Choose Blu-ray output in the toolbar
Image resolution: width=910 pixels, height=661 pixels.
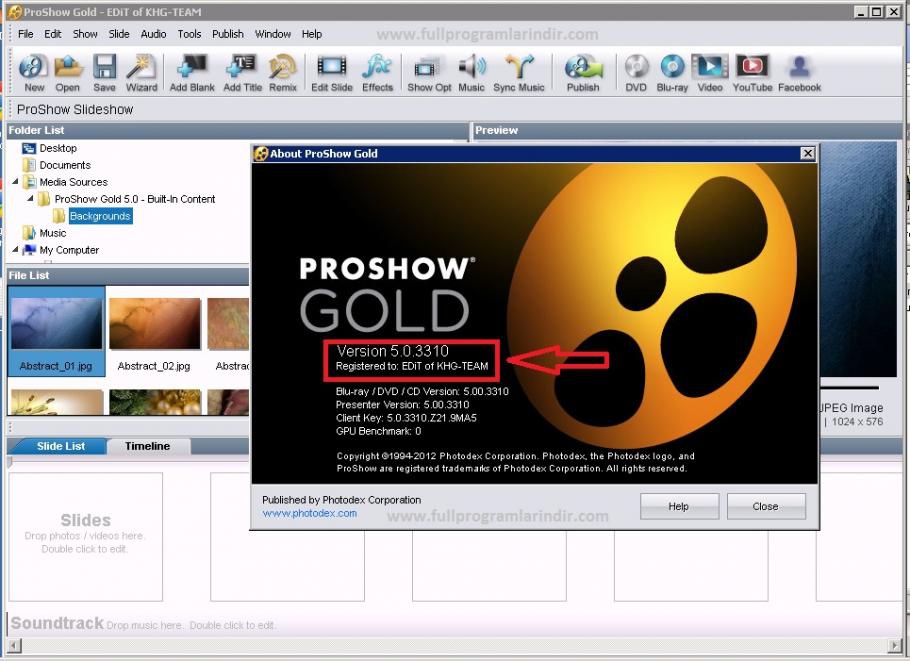point(672,73)
